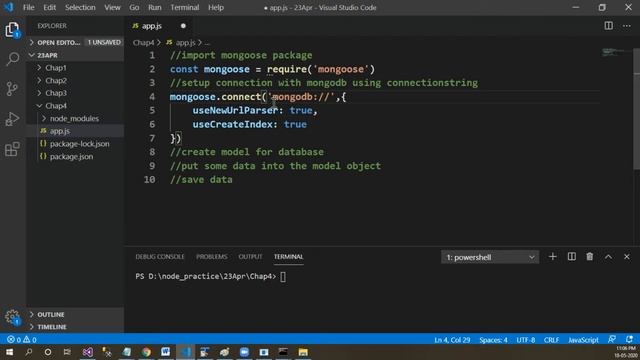Open Zoom app from taskbar
This screenshot has width=640, height=360.
(244, 352)
